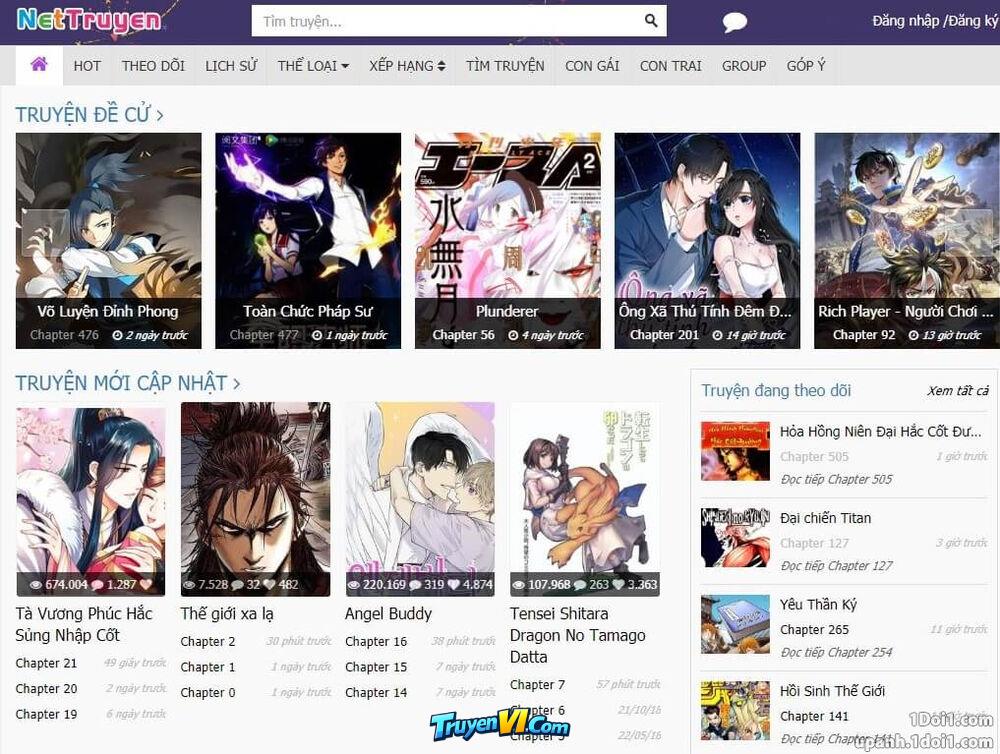
Task: Open Chapter 16 of Angel Buddy
Action: [376, 642]
